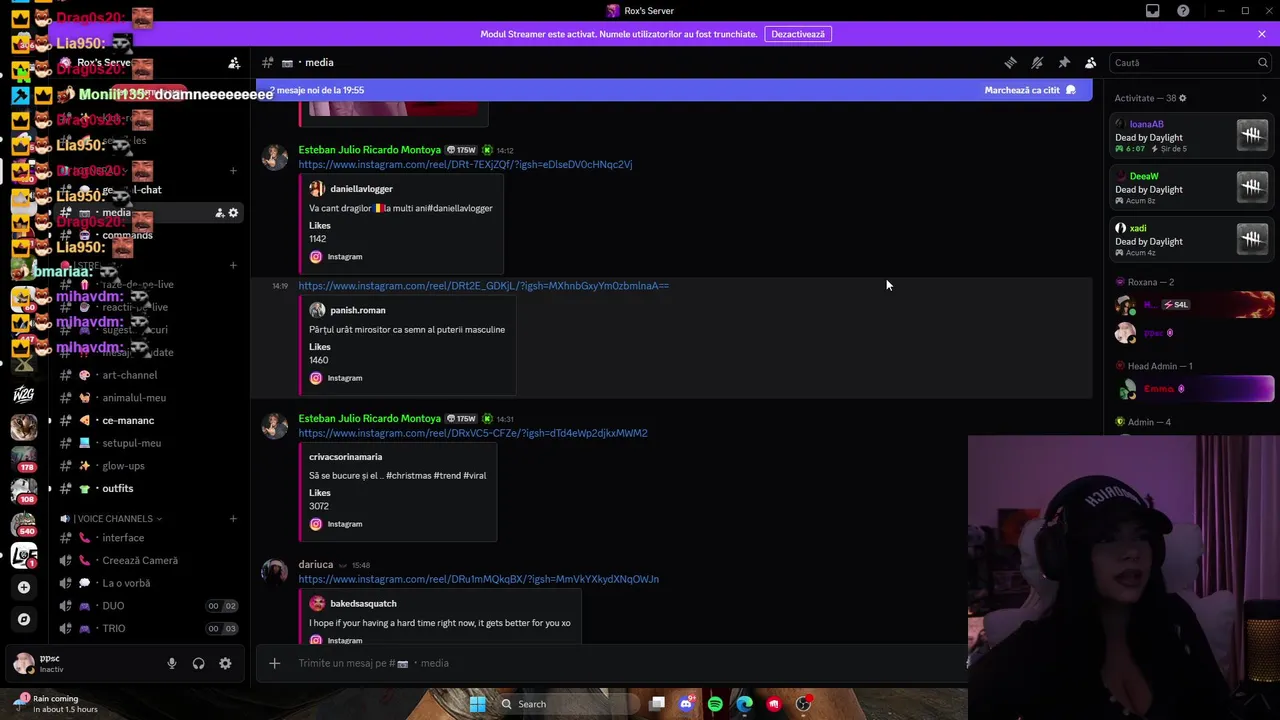The image size is (1280, 720).
Task: Join the TRIO voice channel
Action: pyautogui.click(x=148, y=629)
